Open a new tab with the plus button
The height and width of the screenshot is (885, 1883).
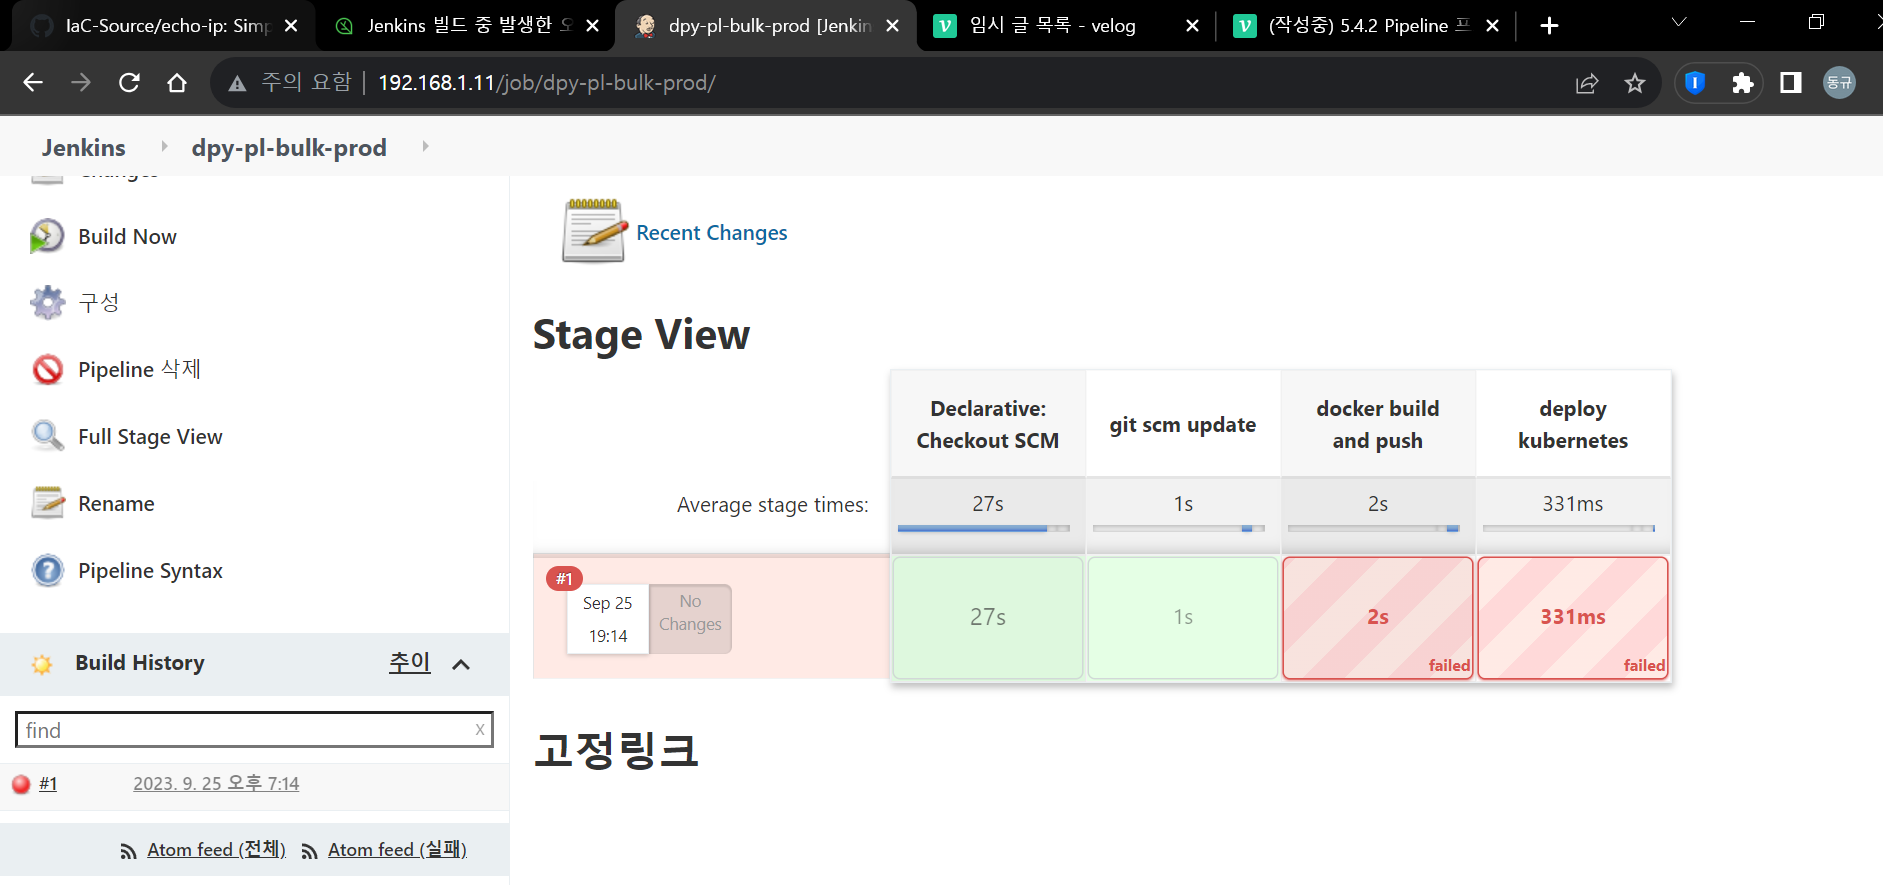click(1549, 26)
